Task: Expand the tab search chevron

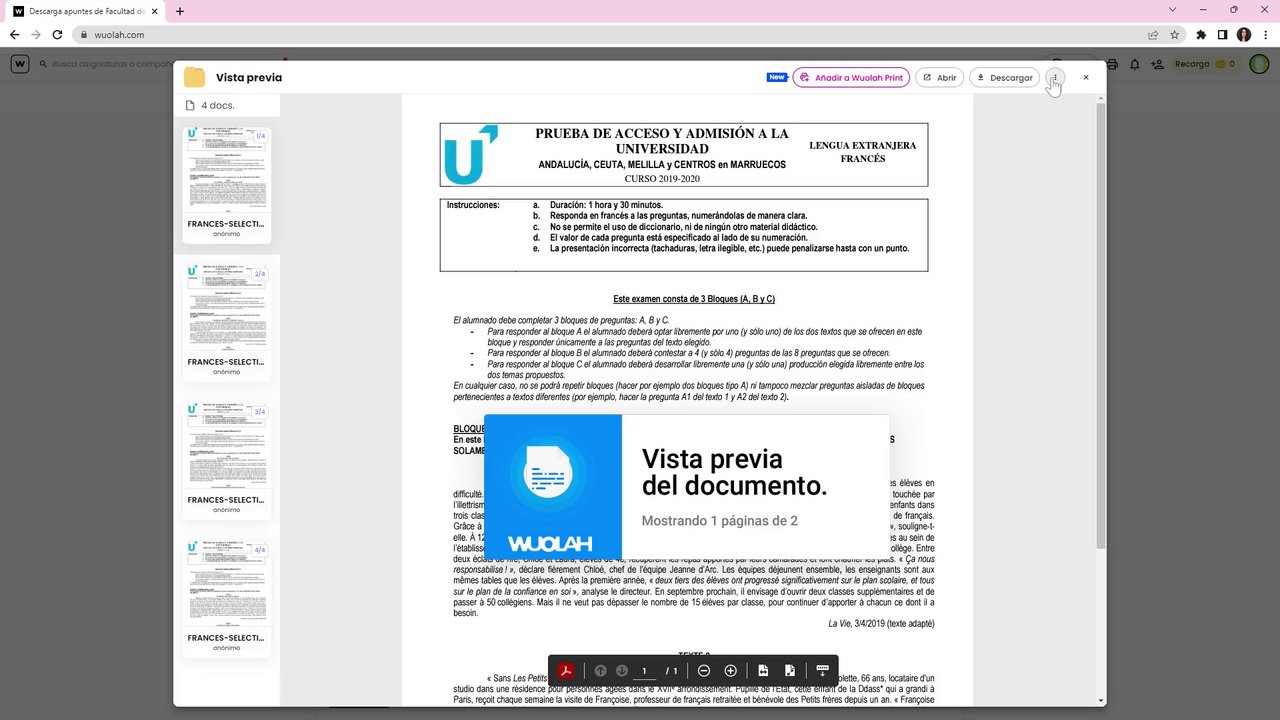Action: pyautogui.click(x=1173, y=10)
